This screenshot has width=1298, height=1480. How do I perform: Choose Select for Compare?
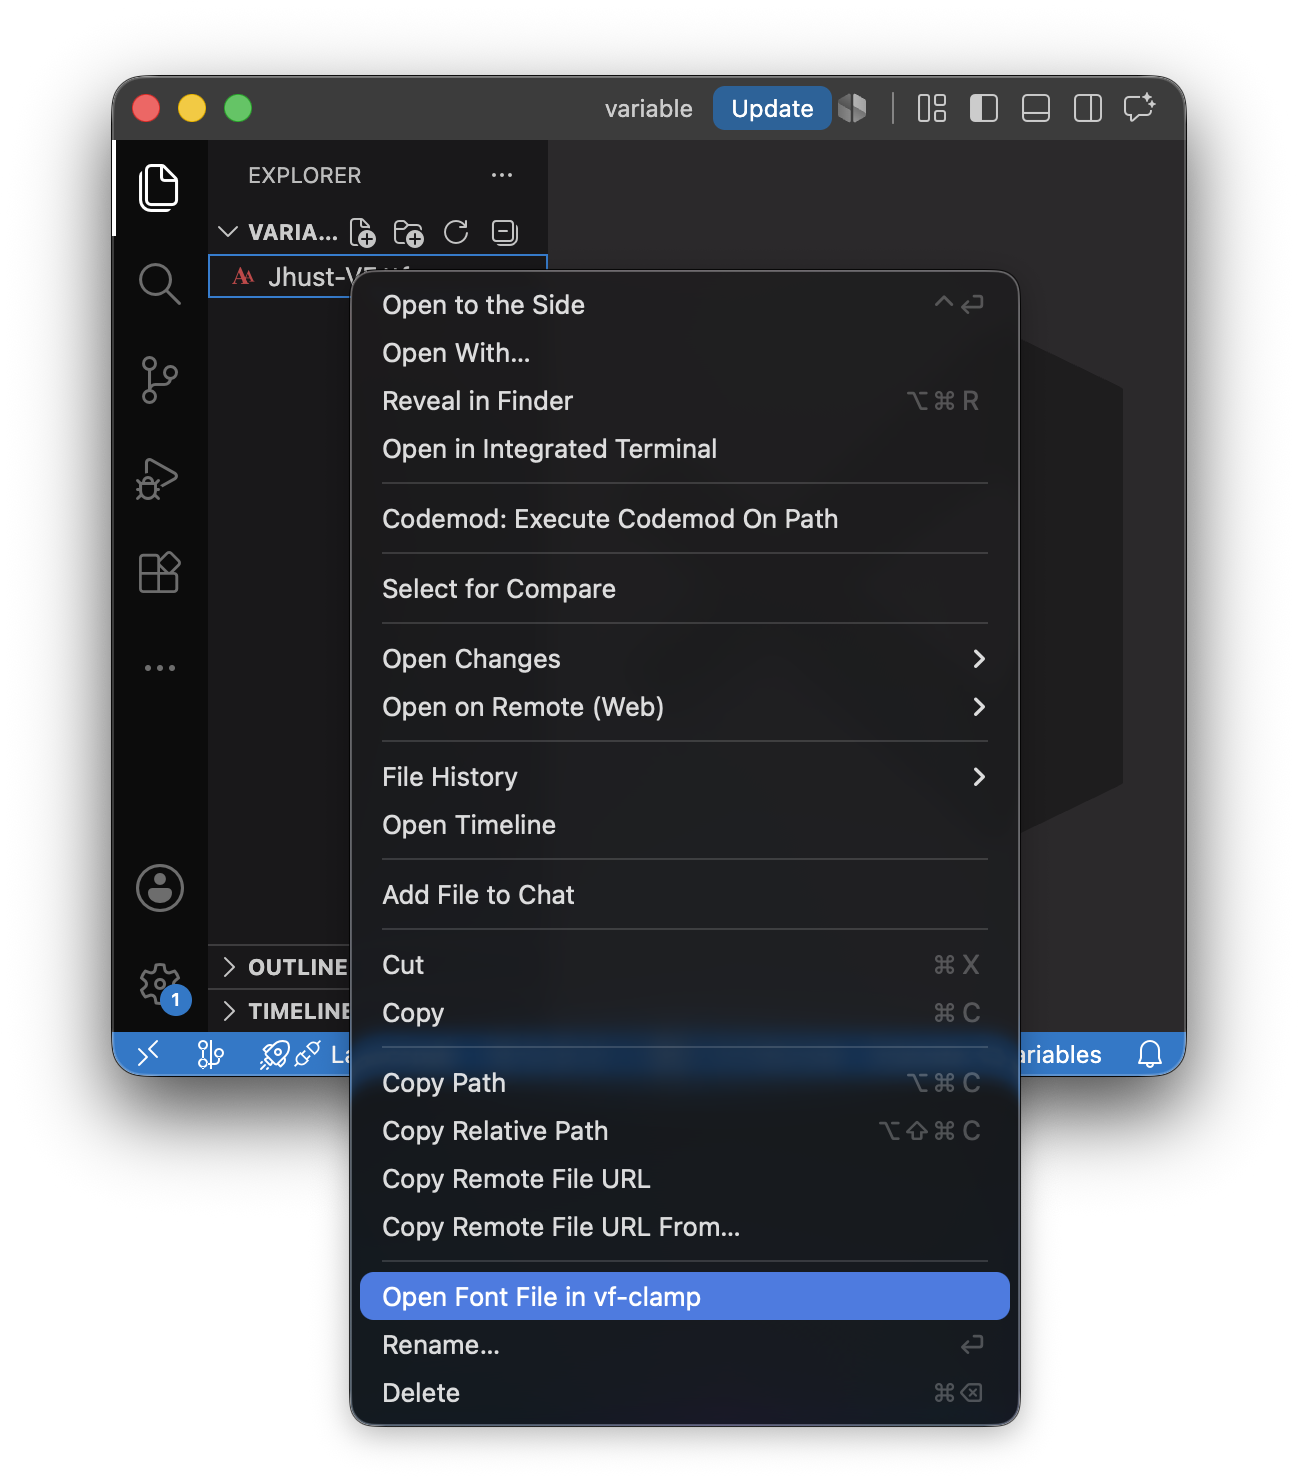(685, 588)
